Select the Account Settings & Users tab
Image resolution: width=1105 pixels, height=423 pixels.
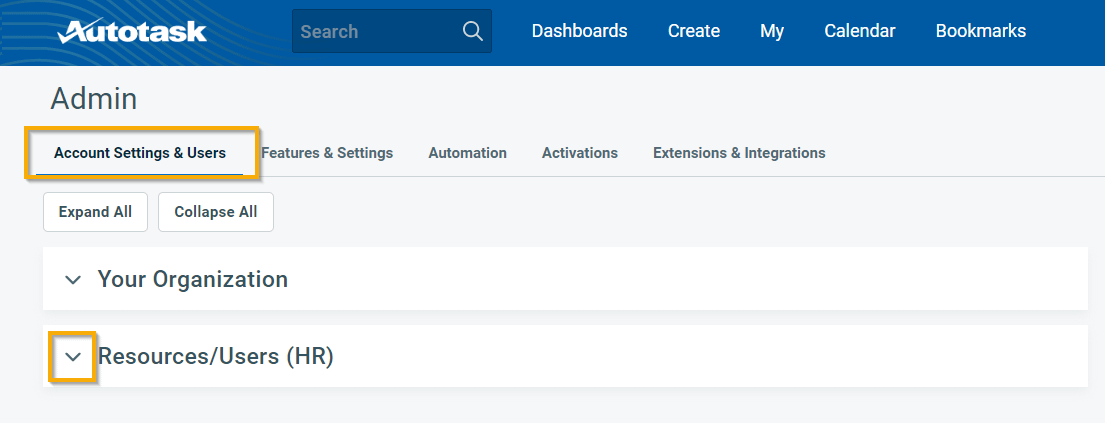140,153
